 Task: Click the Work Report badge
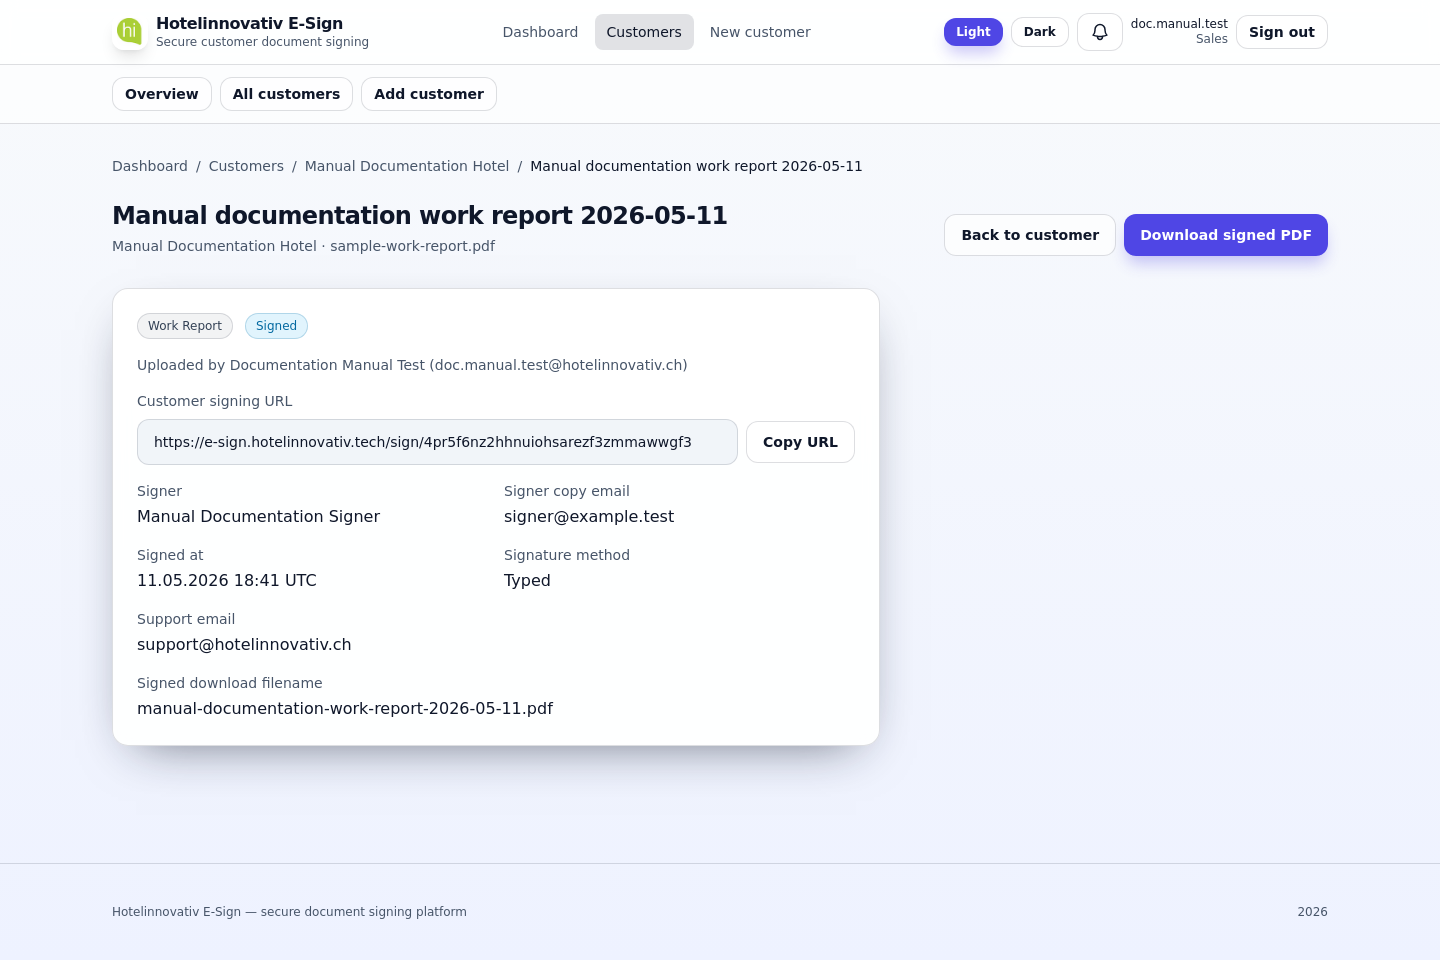pyautogui.click(x=185, y=326)
